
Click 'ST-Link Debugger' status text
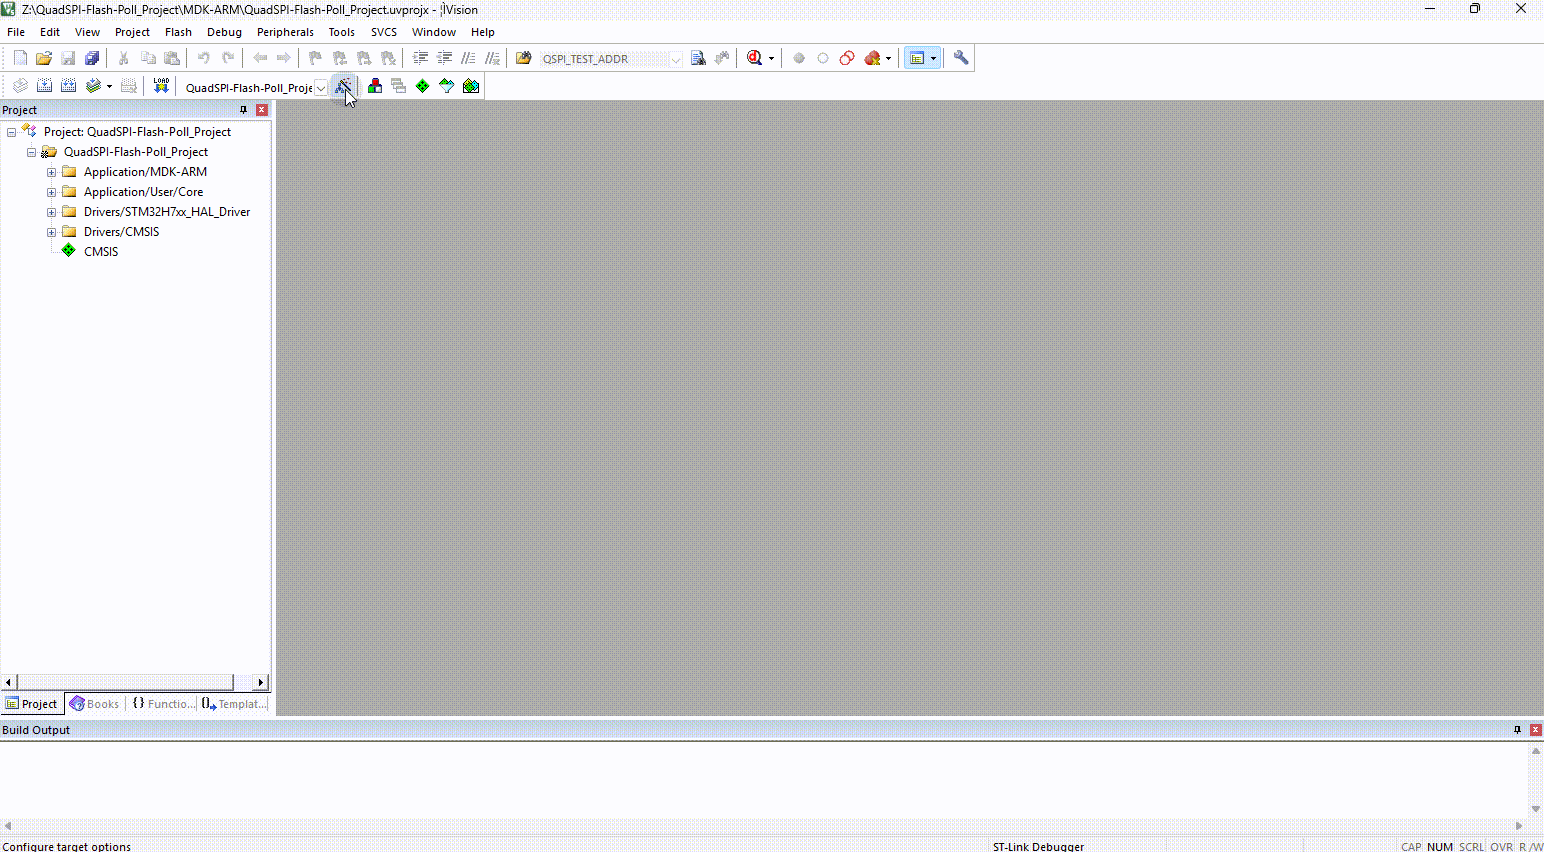click(x=1038, y=846)
